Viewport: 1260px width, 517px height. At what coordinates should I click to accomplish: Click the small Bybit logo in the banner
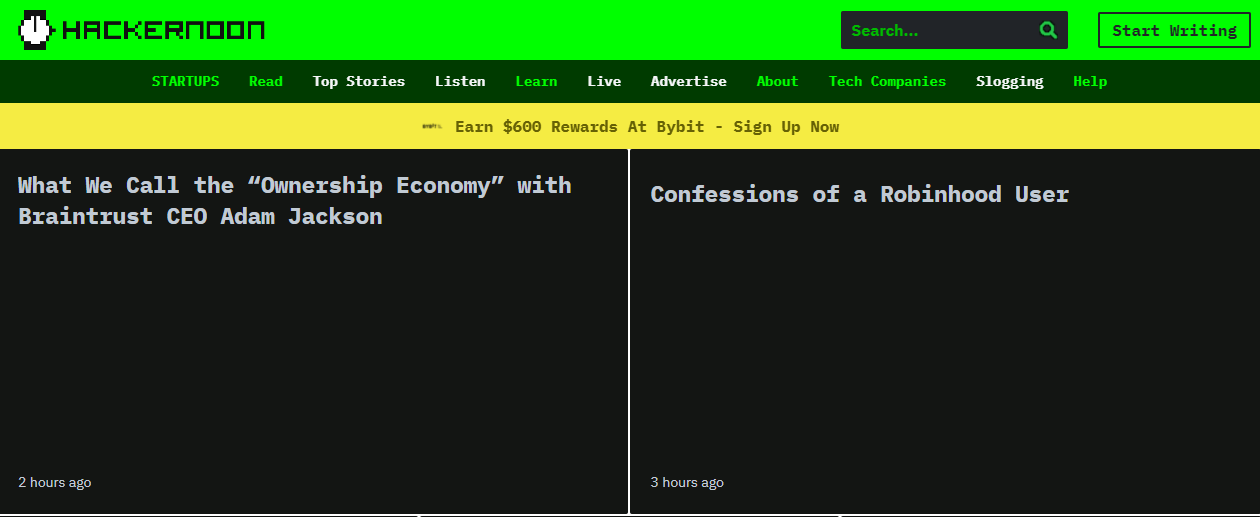(432, 127)
